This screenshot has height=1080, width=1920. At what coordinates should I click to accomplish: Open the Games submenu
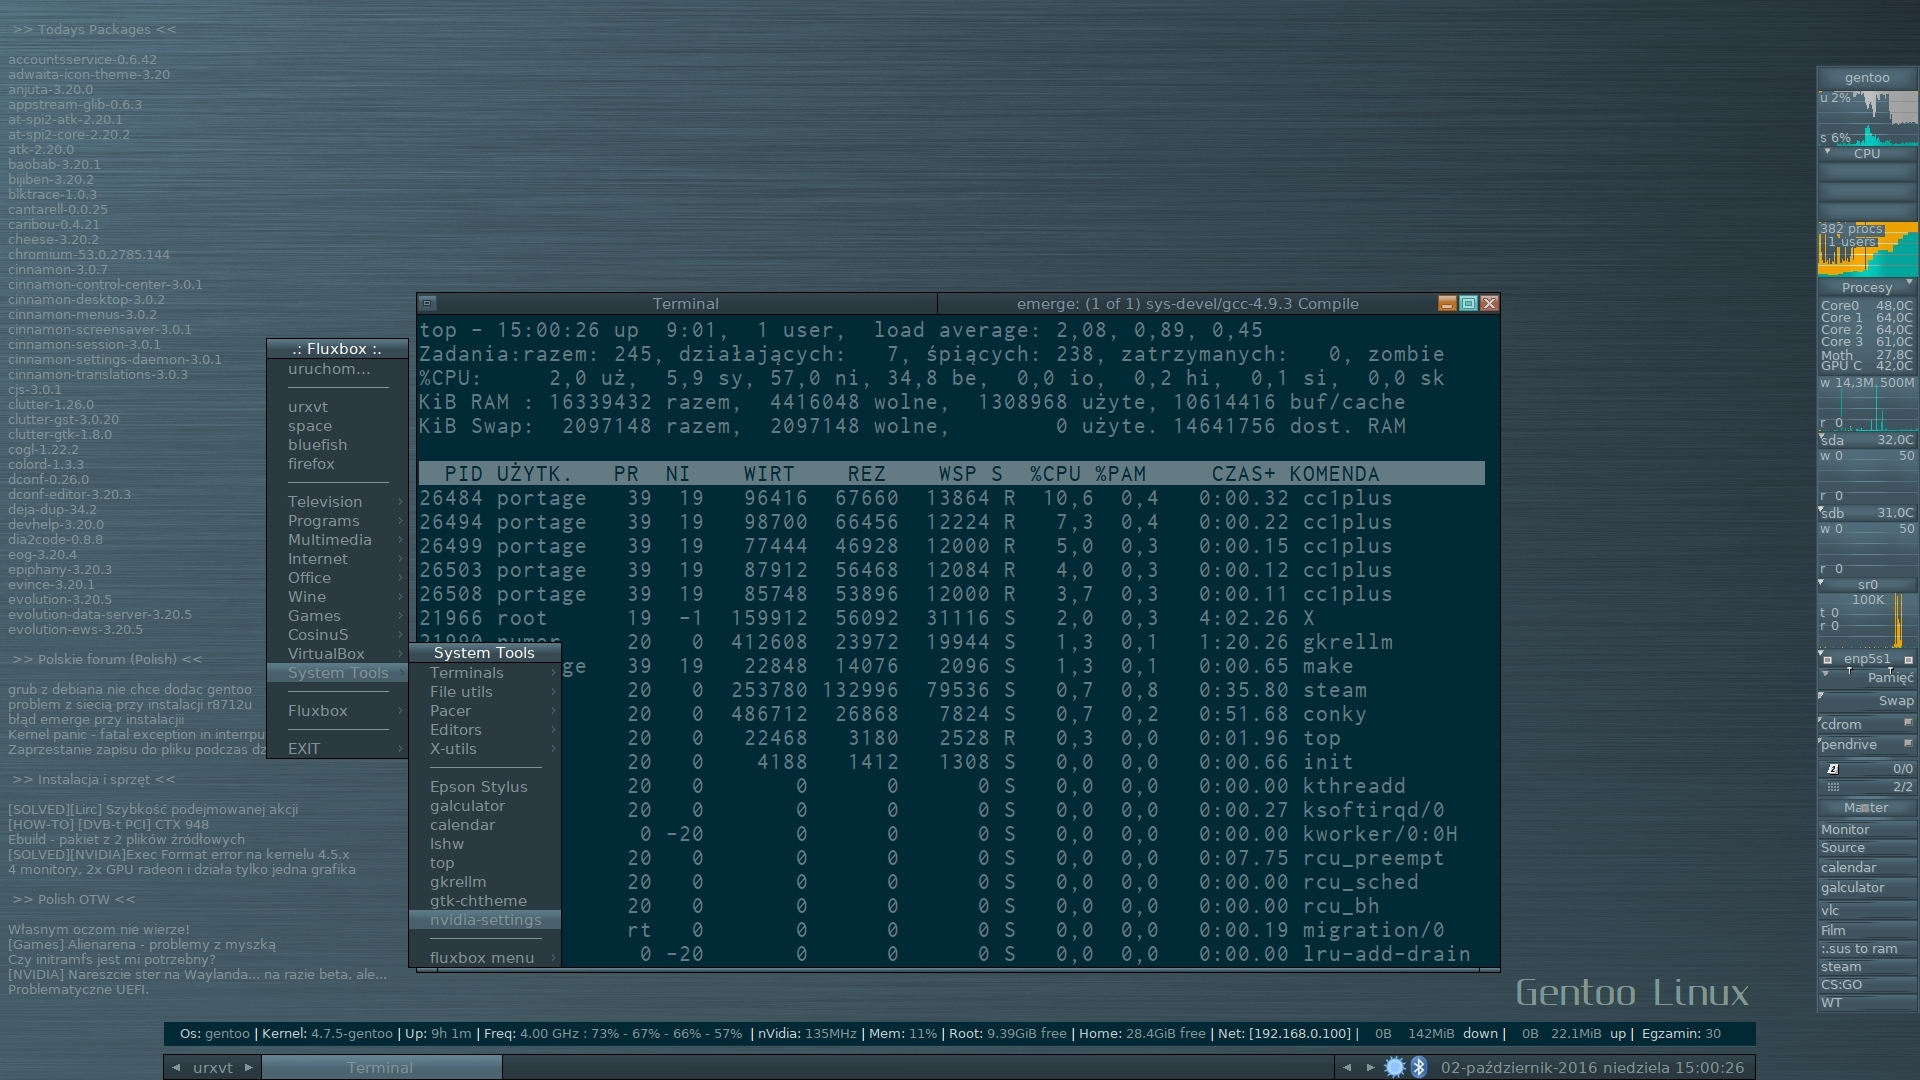pos(338,616)
